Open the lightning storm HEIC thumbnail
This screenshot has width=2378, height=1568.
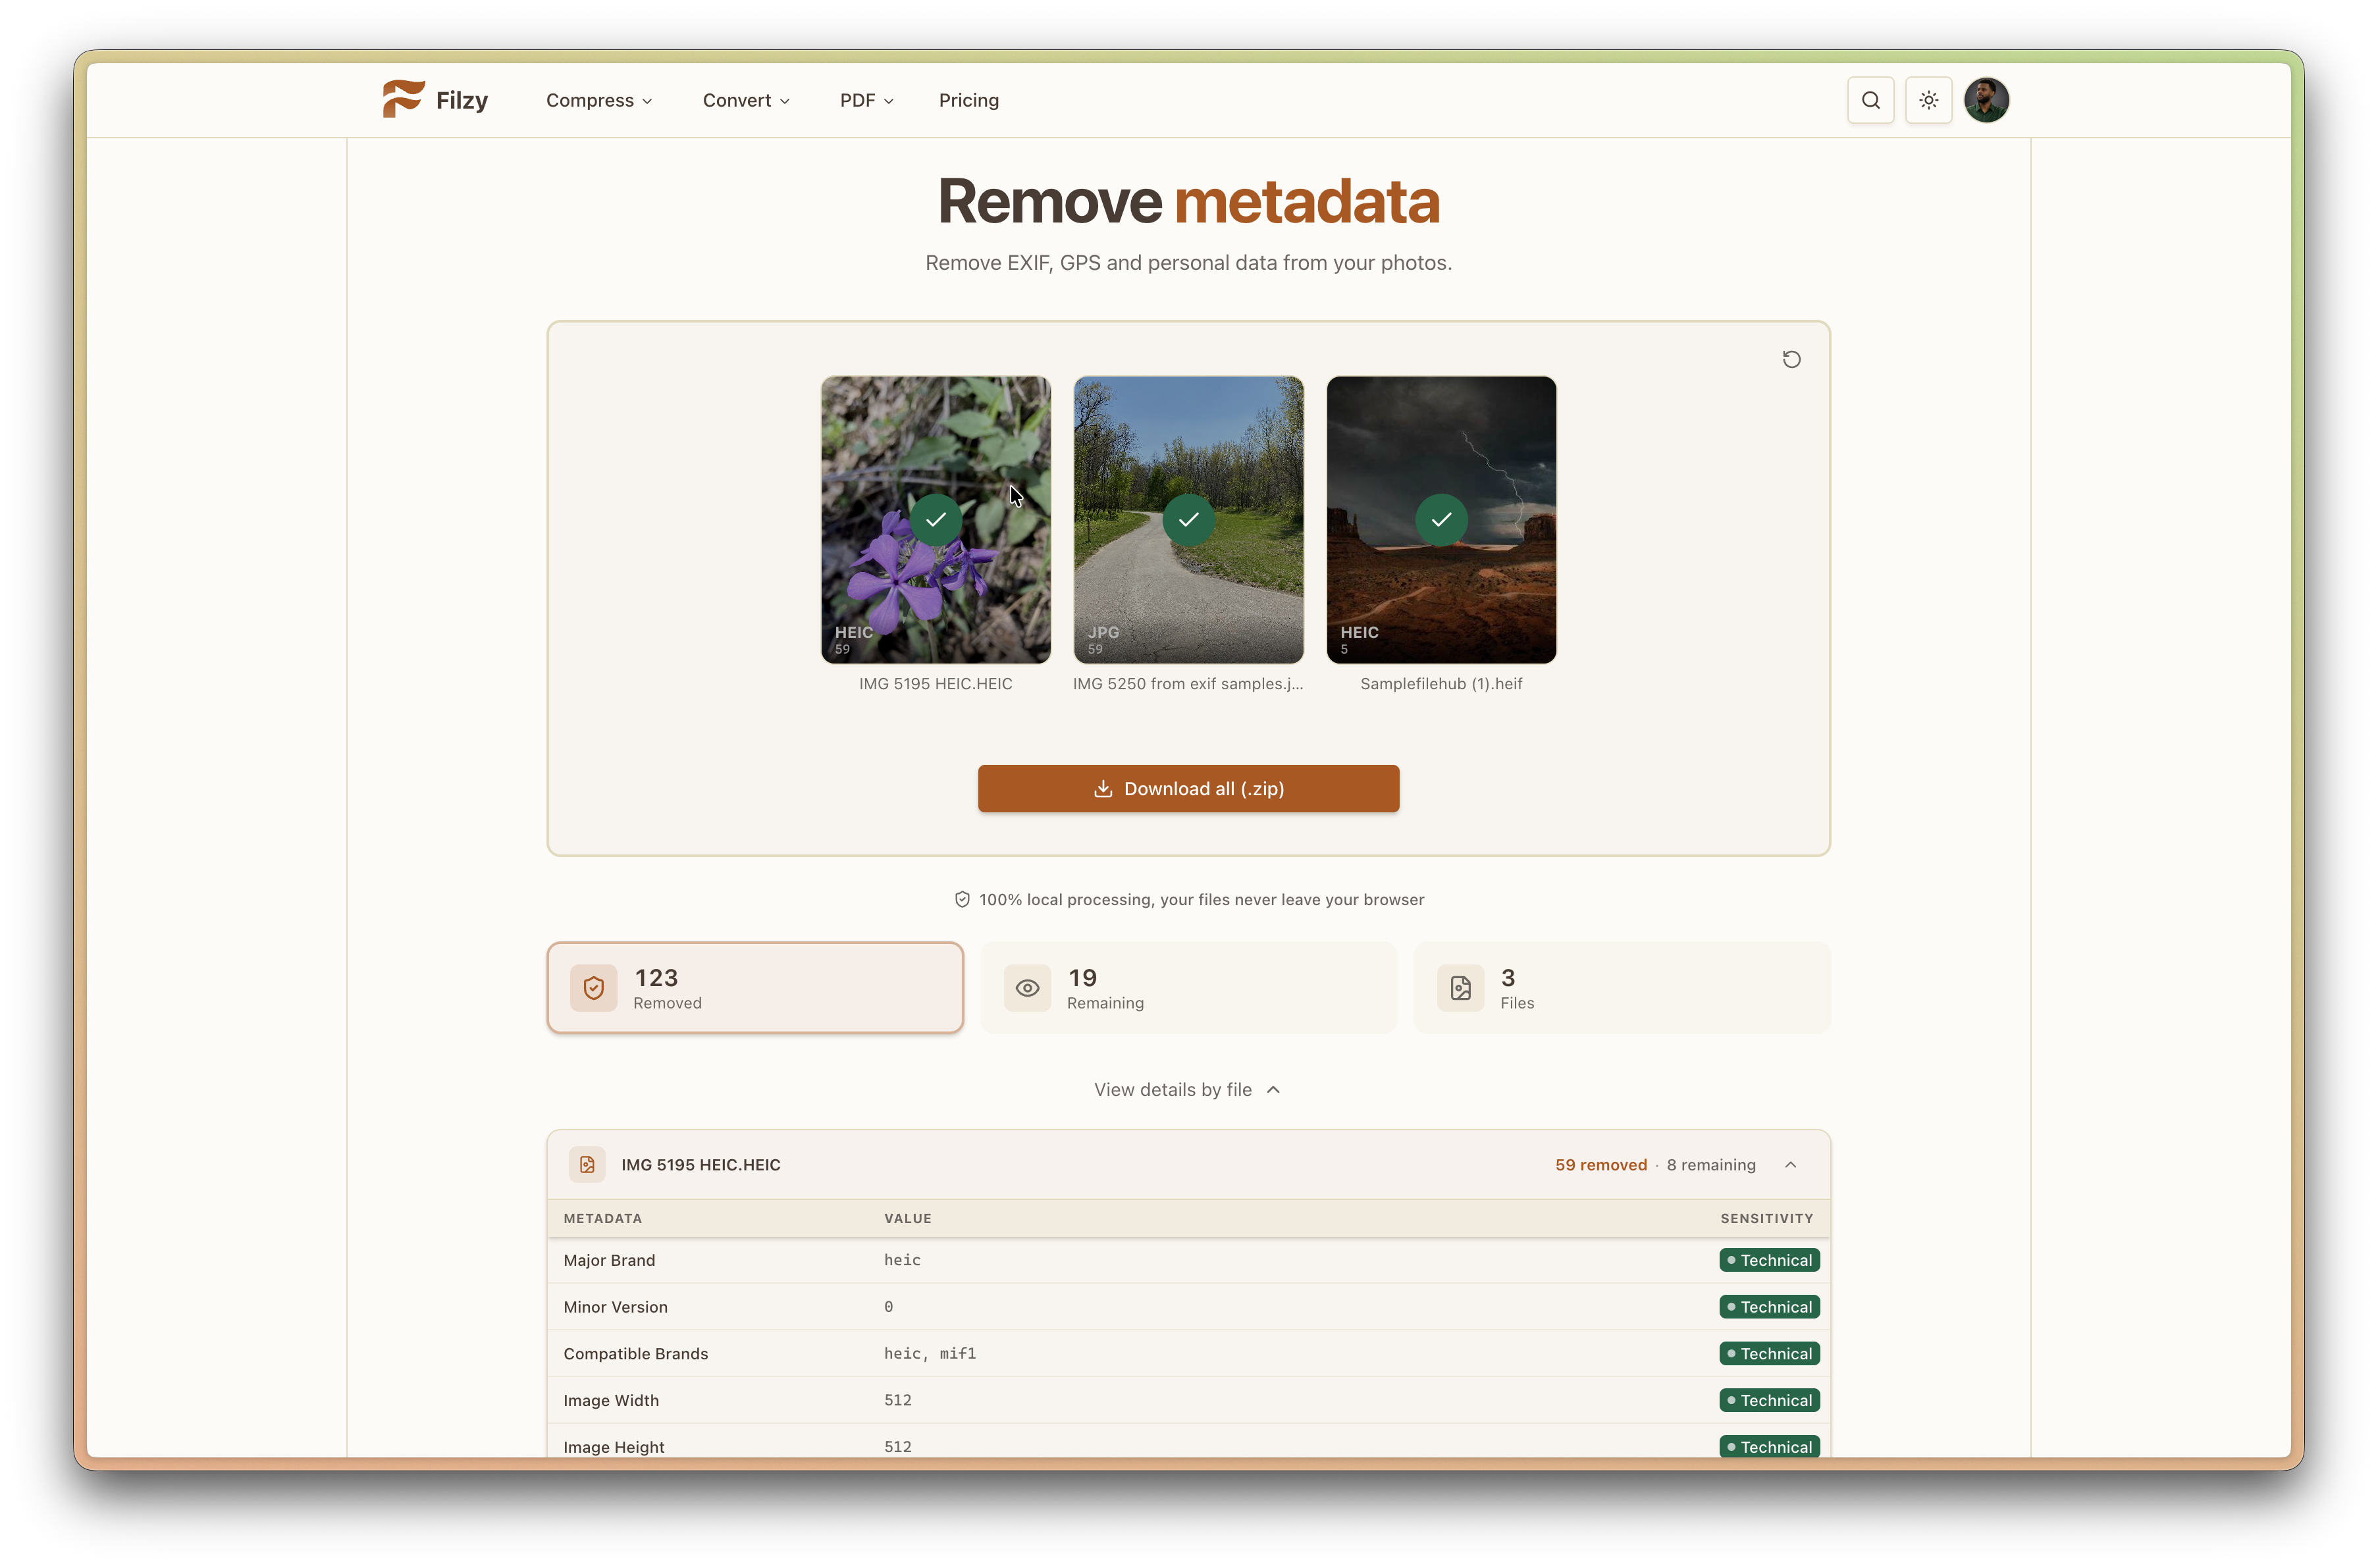(x=1441, y=519)
